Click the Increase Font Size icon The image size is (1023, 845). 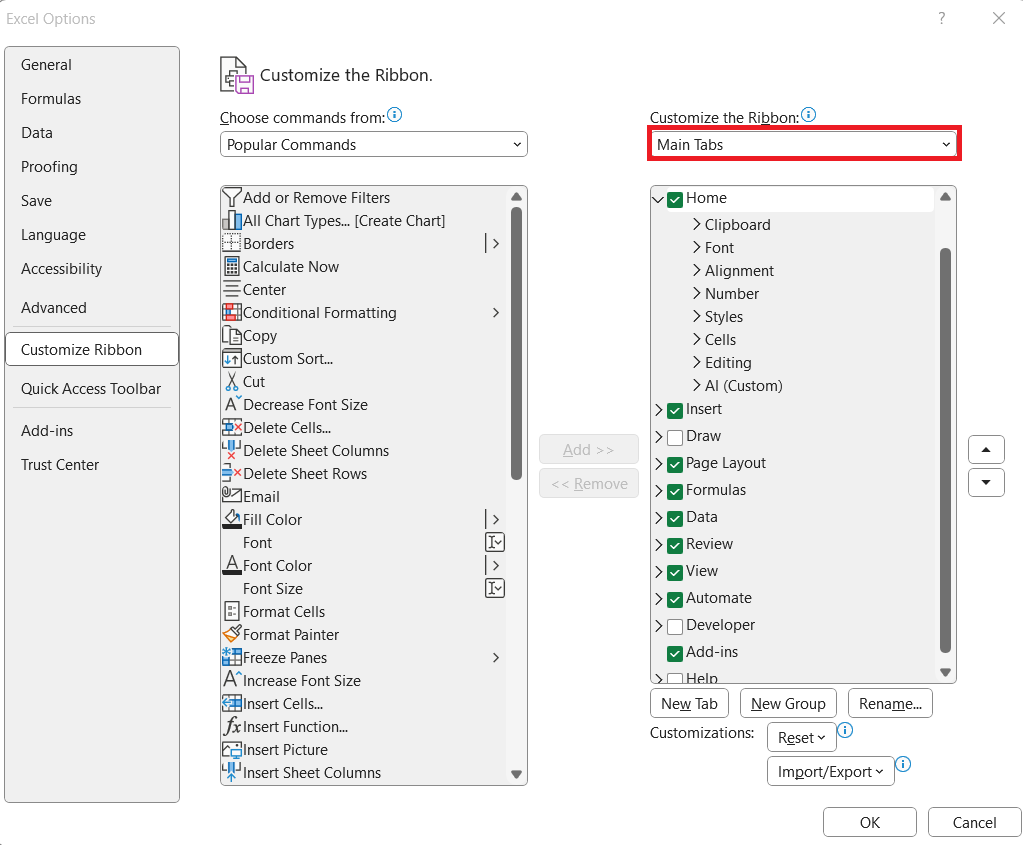coord(233,679)
